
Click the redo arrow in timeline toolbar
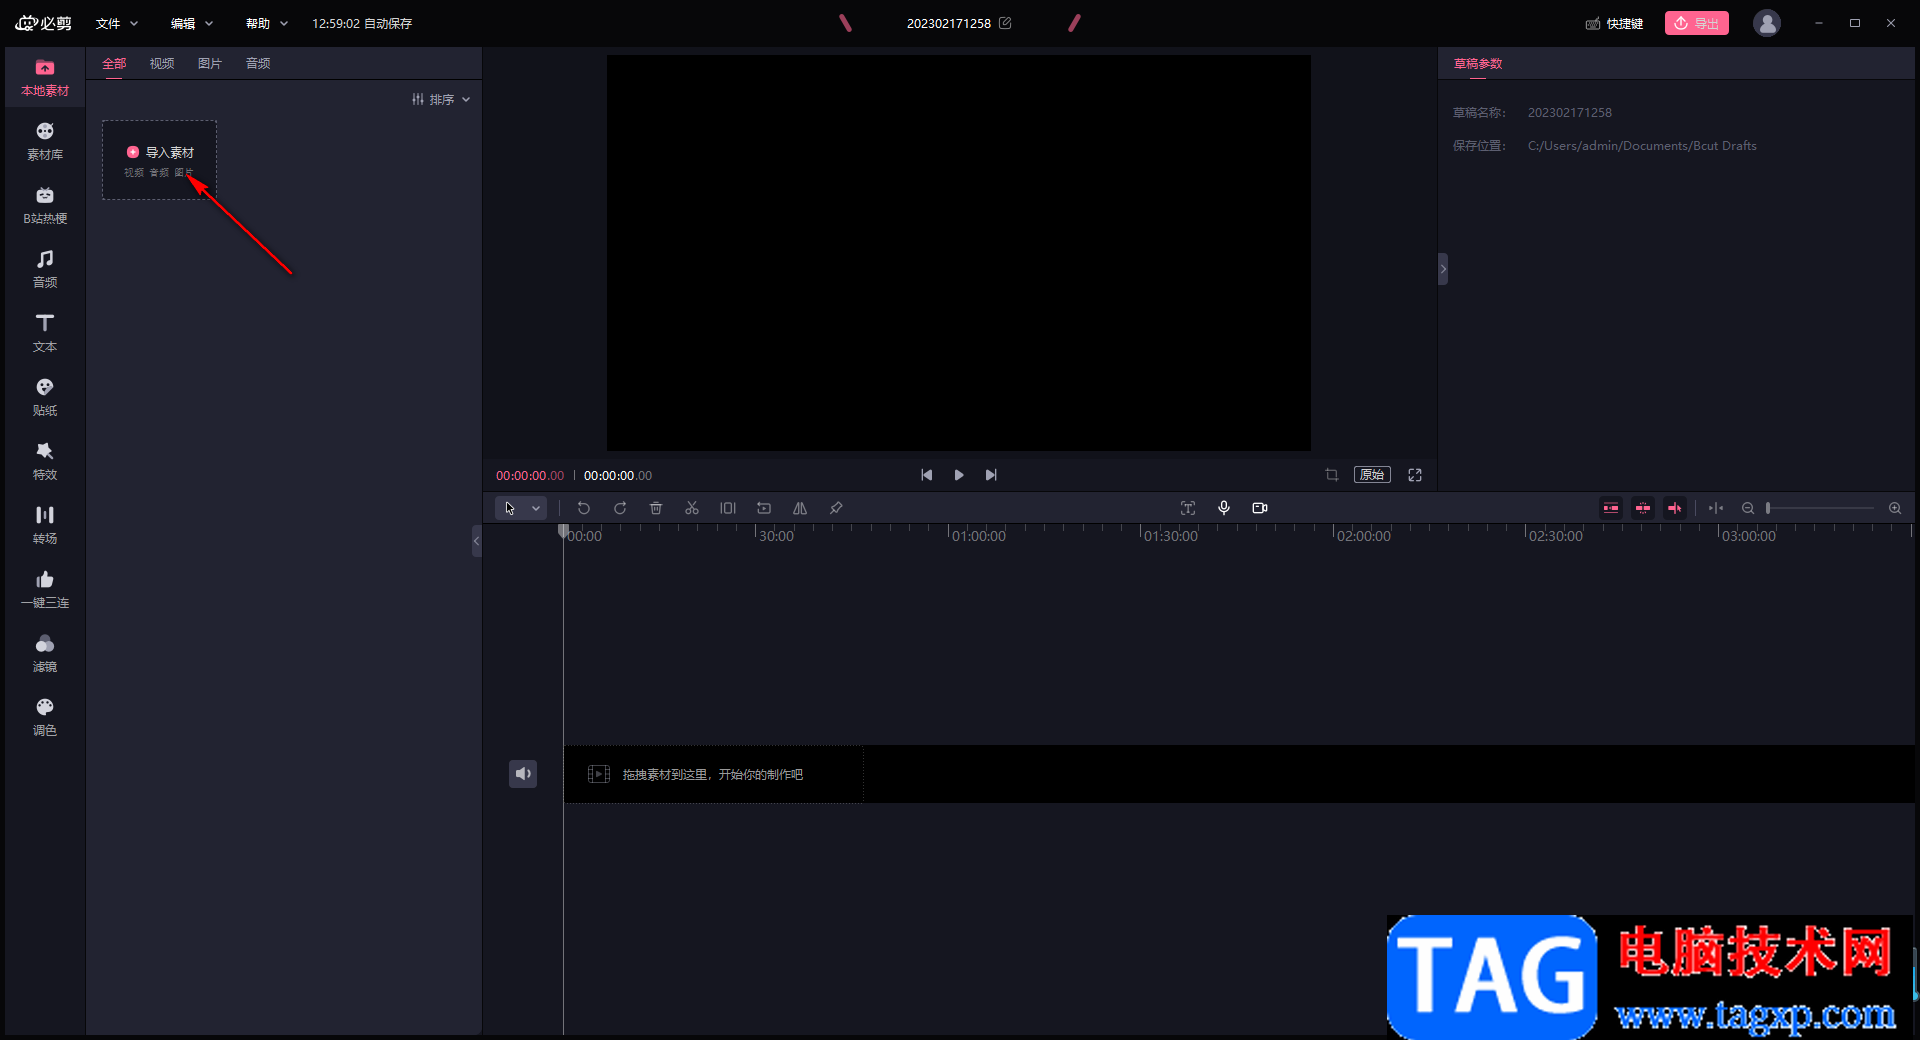[x=620, y=508]
